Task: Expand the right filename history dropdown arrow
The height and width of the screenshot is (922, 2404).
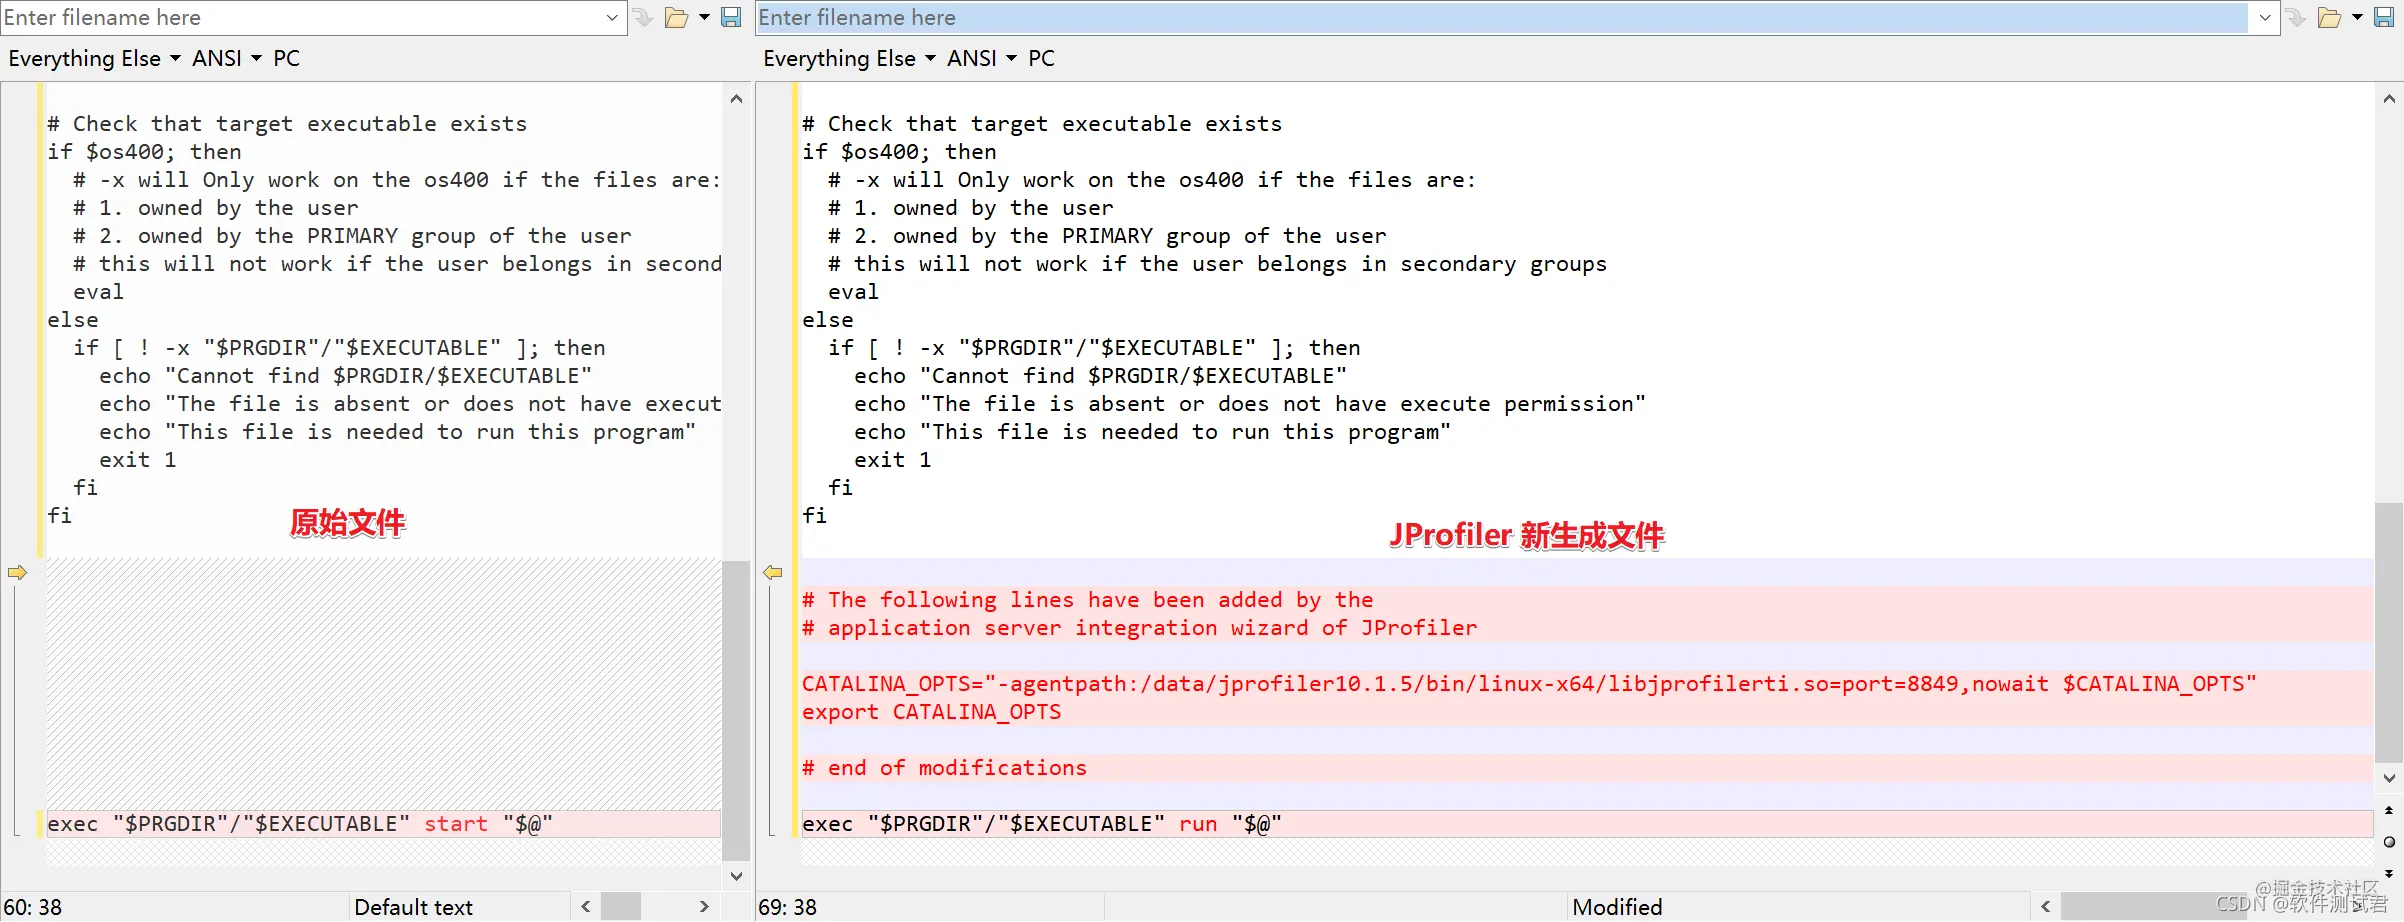Action: coord(2265,18)
